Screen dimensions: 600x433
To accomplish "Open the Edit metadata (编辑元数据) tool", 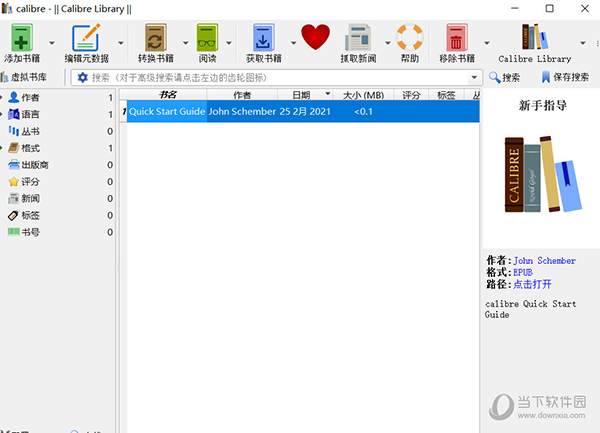I will [x=86, y=37].
